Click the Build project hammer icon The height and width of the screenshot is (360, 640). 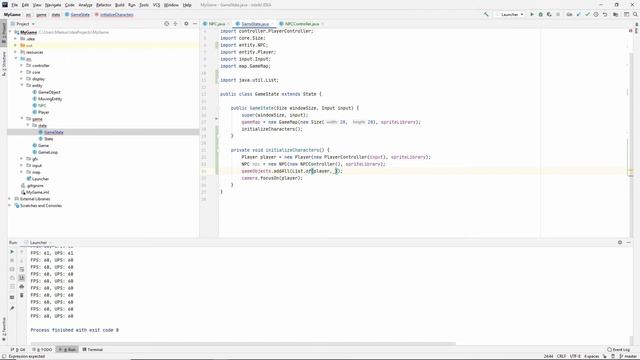tap(486, 14)
